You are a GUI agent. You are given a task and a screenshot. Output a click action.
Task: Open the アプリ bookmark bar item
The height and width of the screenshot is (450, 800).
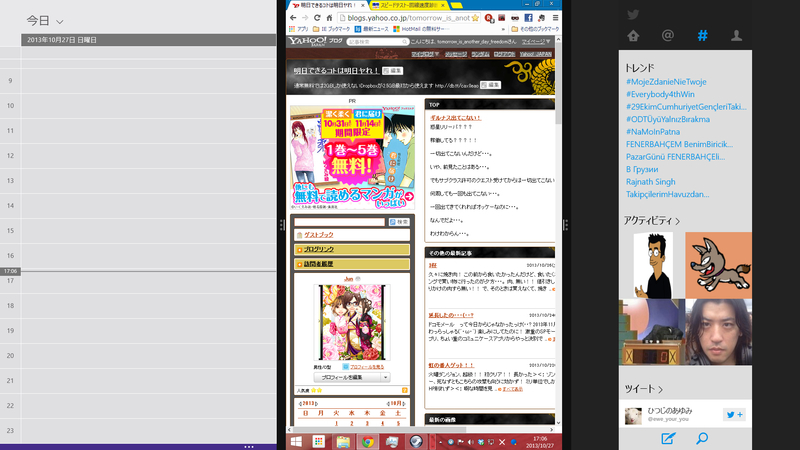[x=299, y=29]
